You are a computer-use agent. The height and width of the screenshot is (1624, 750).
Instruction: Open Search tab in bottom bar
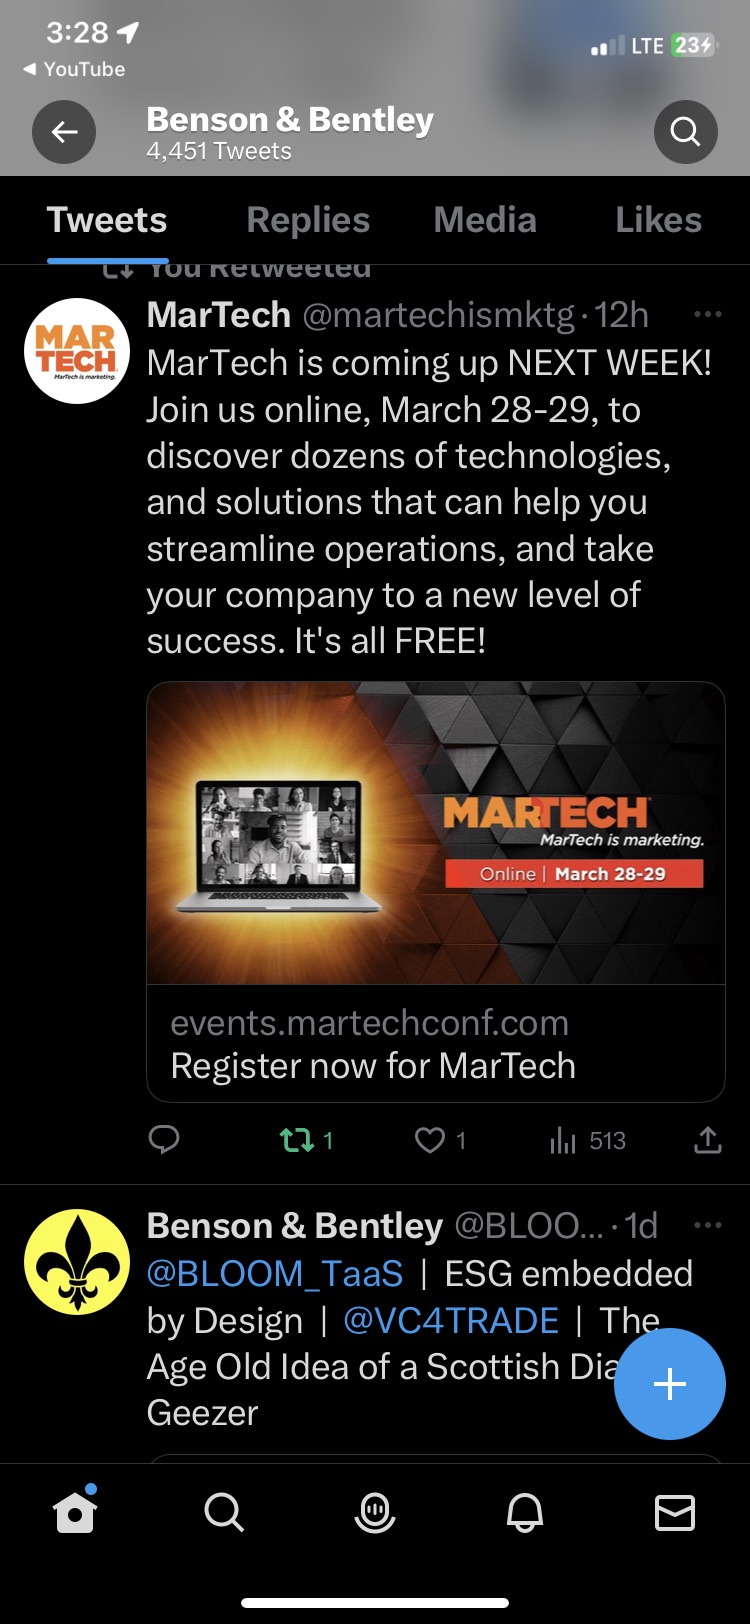point(224,1513)
